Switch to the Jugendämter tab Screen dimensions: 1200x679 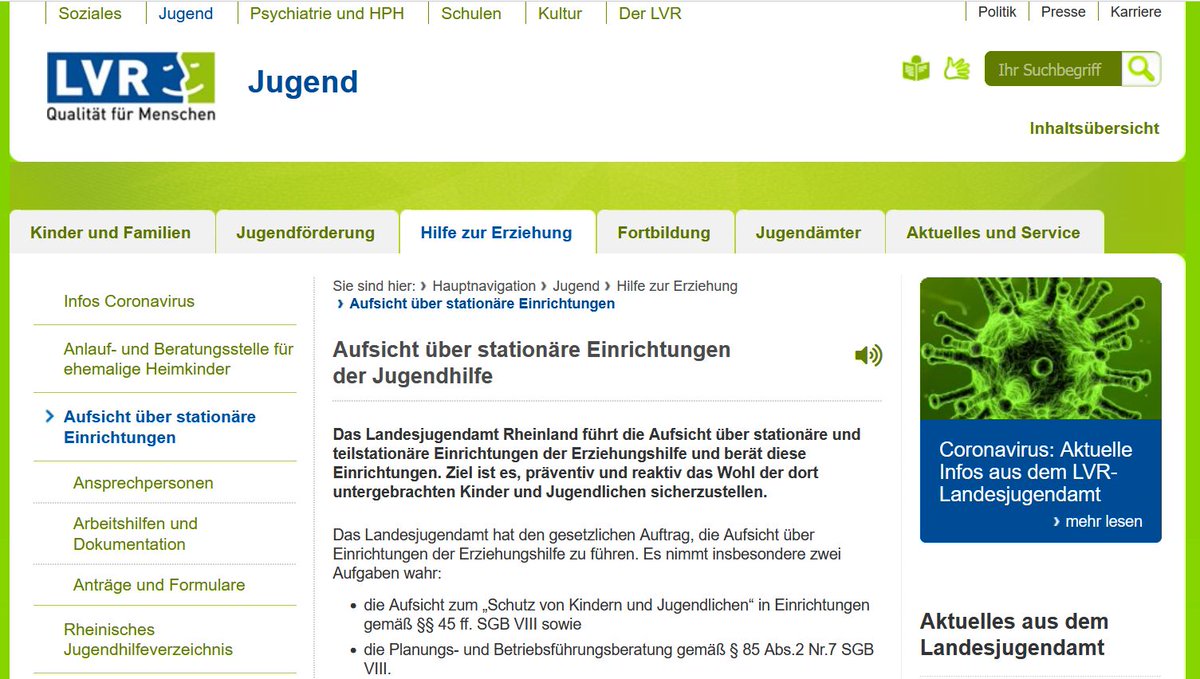coord(808,232)
